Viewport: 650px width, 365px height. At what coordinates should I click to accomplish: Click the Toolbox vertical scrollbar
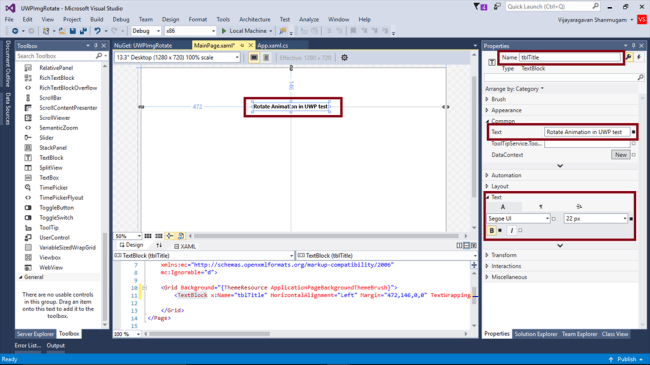pyautogui.click(x=104, y=195)
